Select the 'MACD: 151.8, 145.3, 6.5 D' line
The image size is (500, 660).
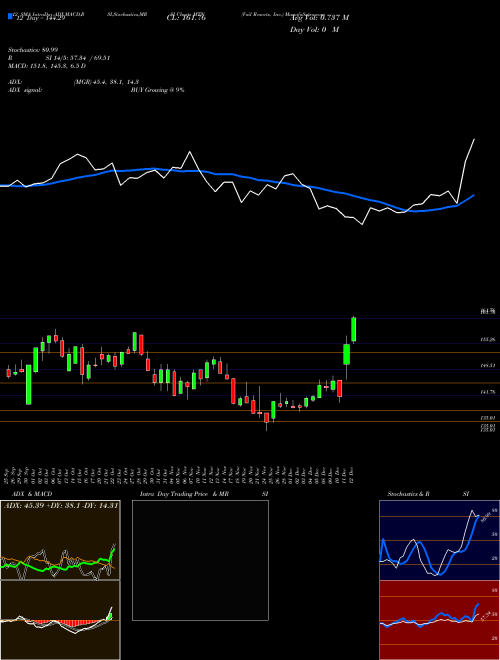[x=47, y=66]
